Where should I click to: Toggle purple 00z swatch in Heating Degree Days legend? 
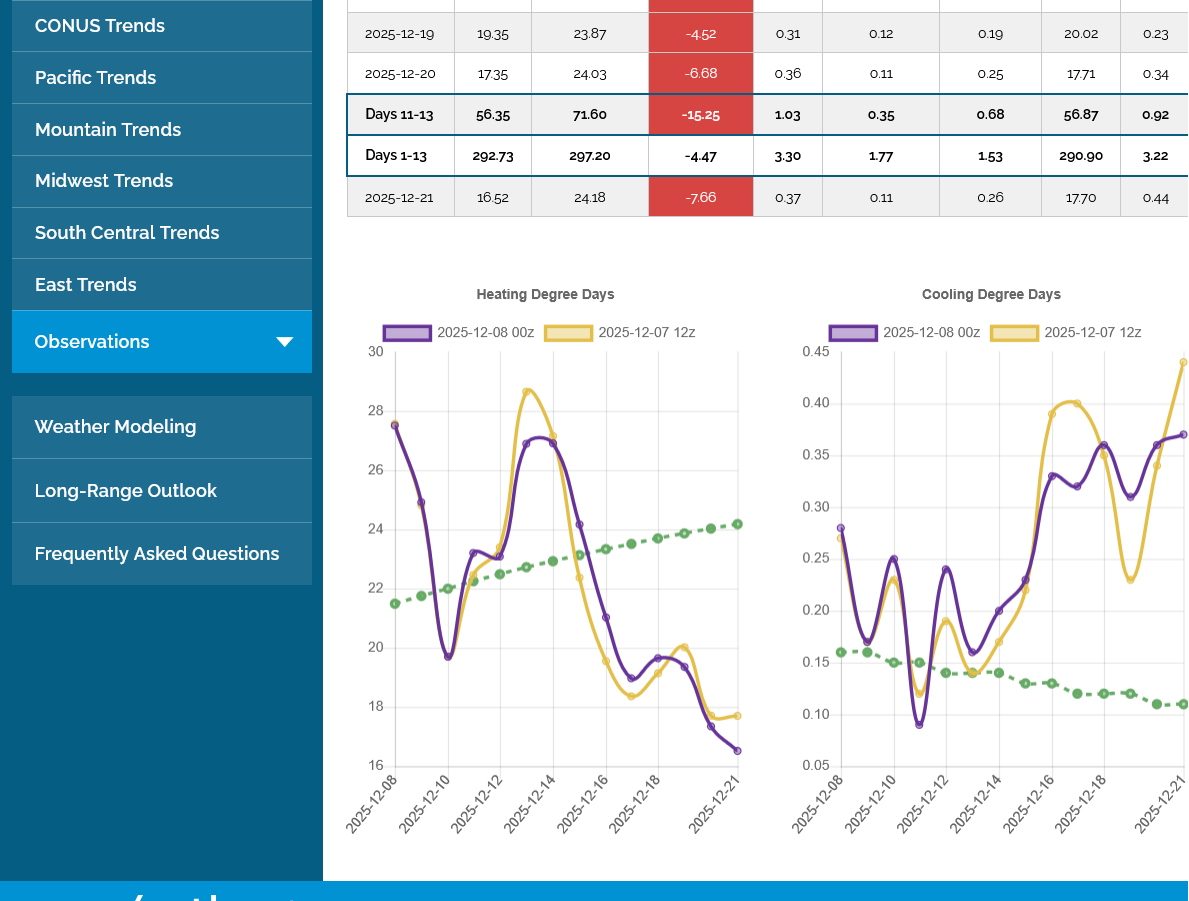click(407, 333)
